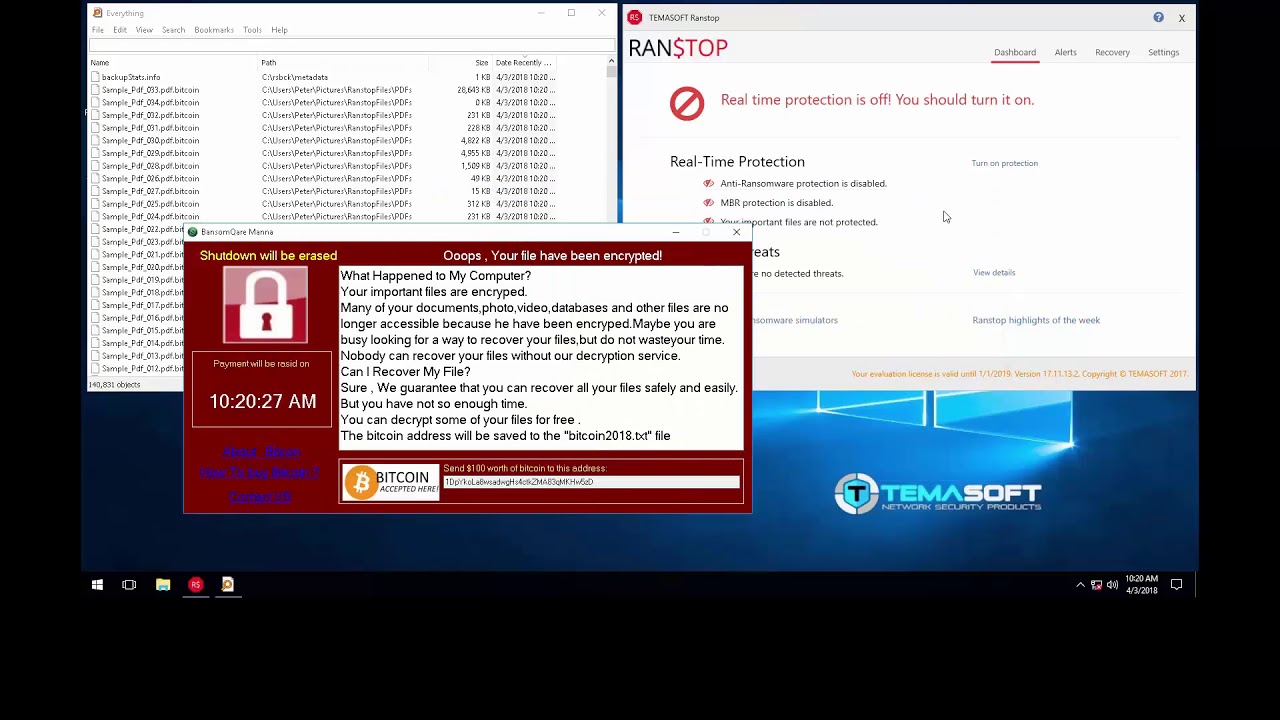
Task: Click file icon of Sample_Pdf_030.pdf.bitcoin
Action: point(96,141)
